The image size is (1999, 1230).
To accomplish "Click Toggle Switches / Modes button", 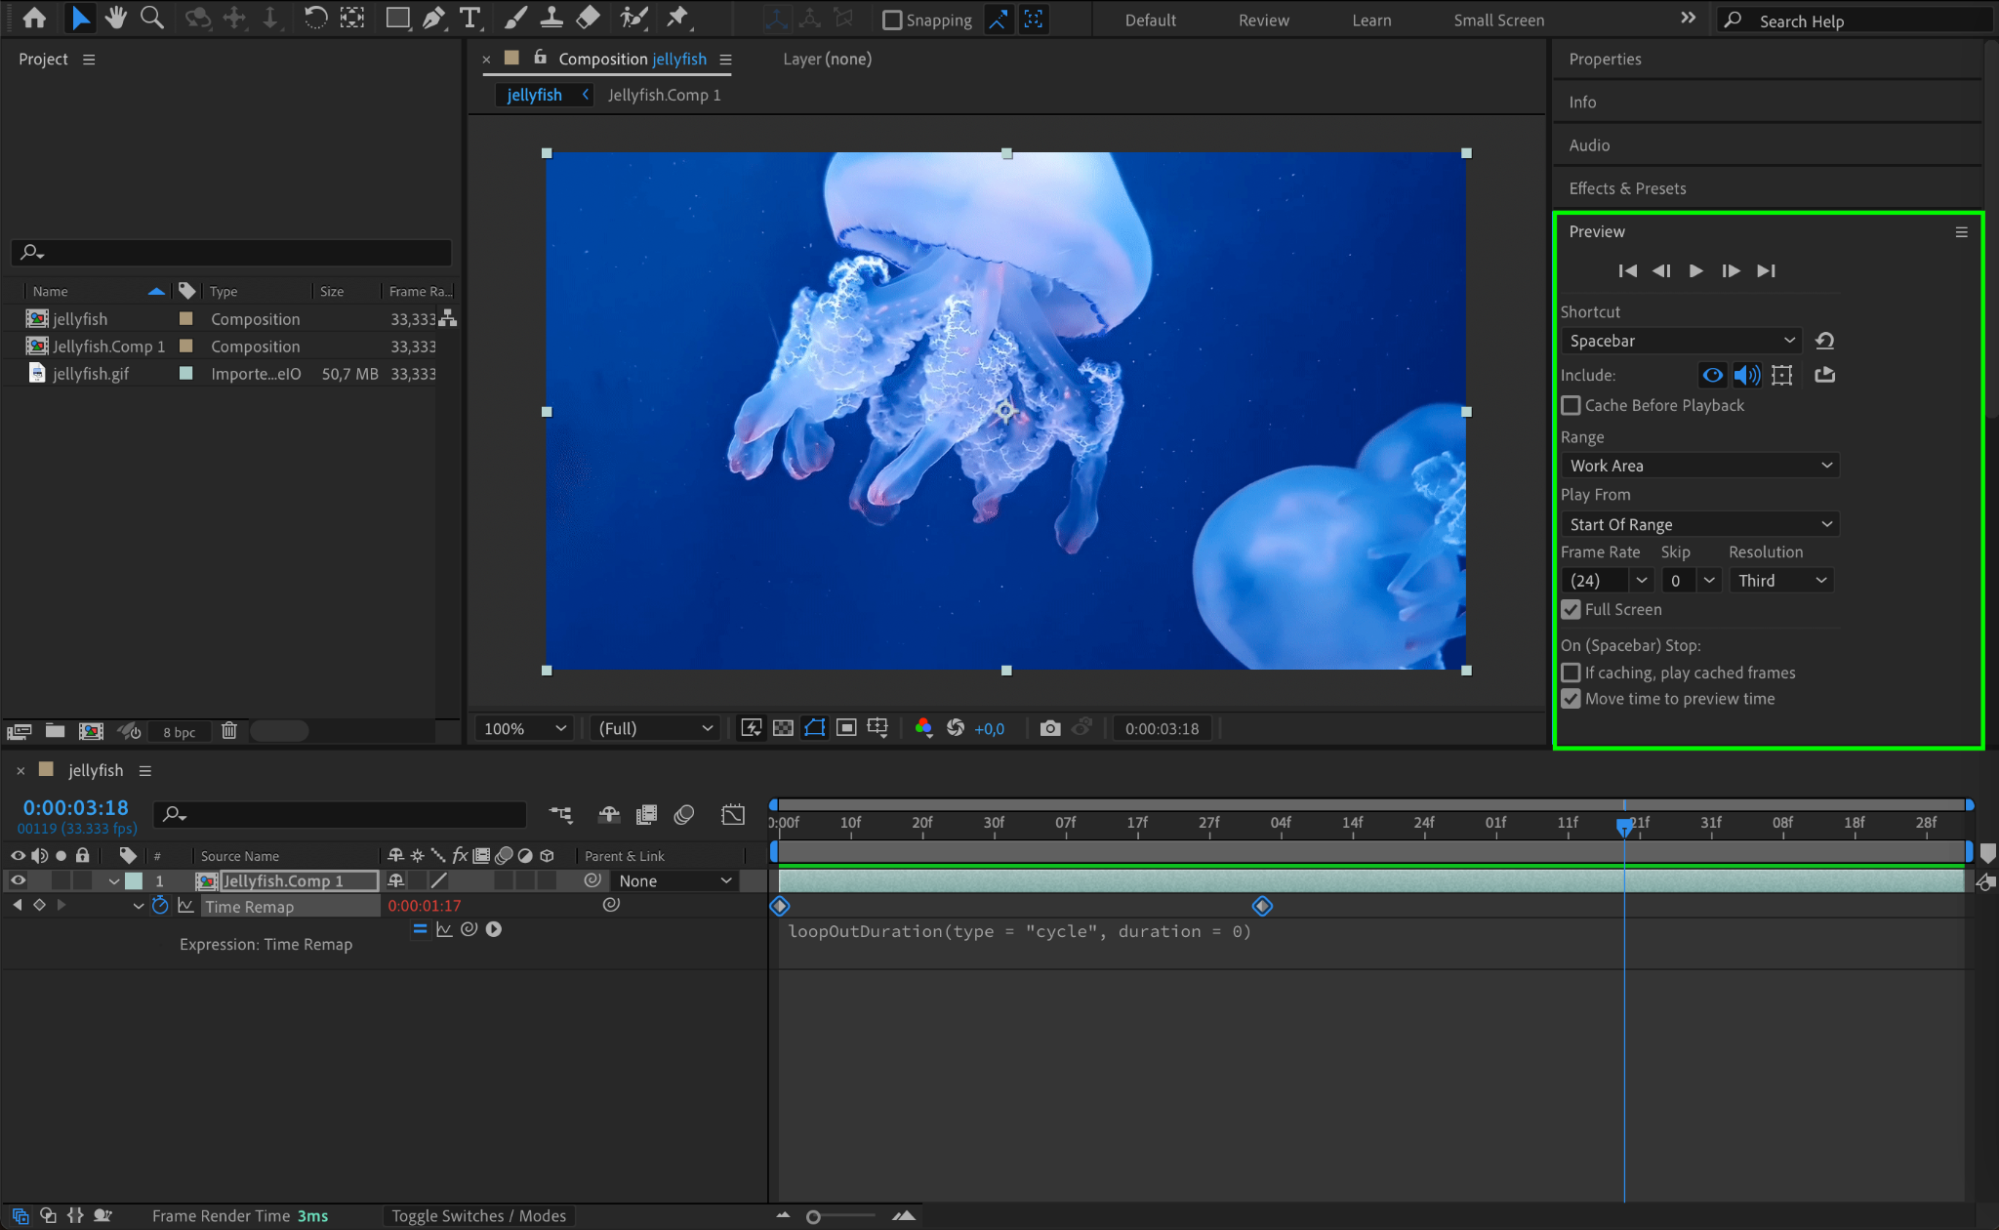I will (x=478, y=1215).
